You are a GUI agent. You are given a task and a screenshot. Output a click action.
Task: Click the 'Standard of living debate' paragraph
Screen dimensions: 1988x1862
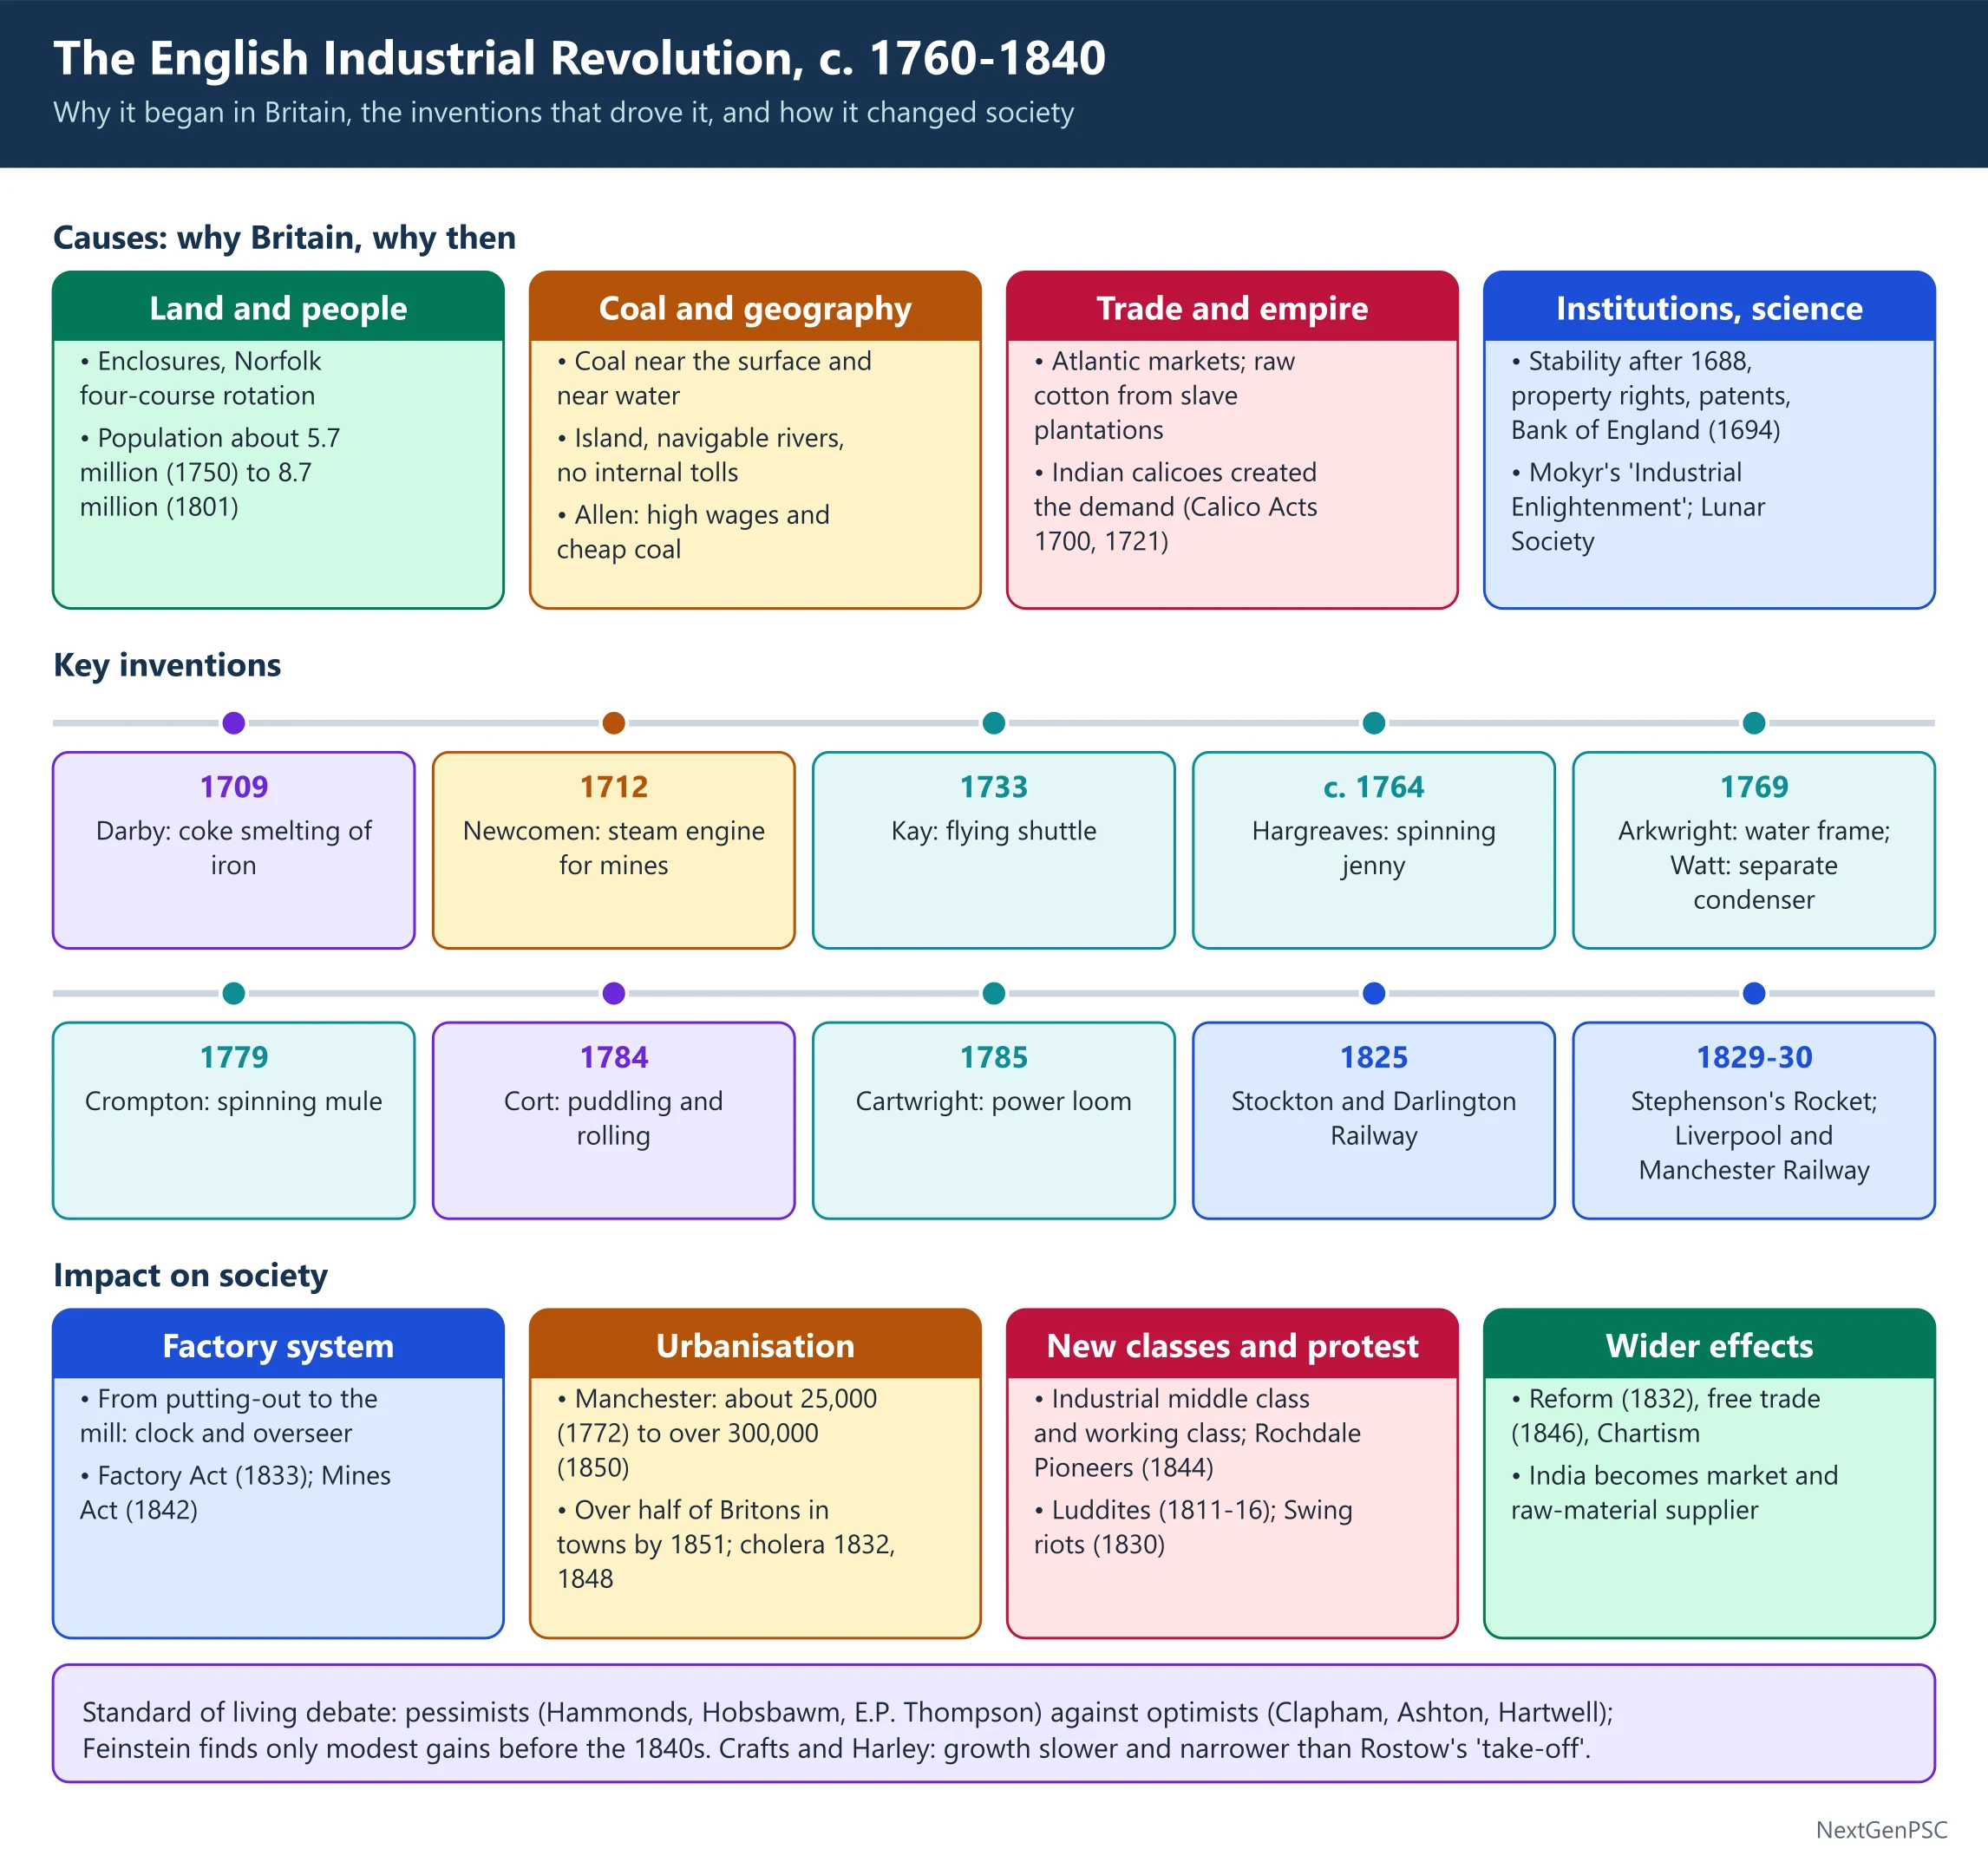pyautogui.click(x=848, y=1730)
